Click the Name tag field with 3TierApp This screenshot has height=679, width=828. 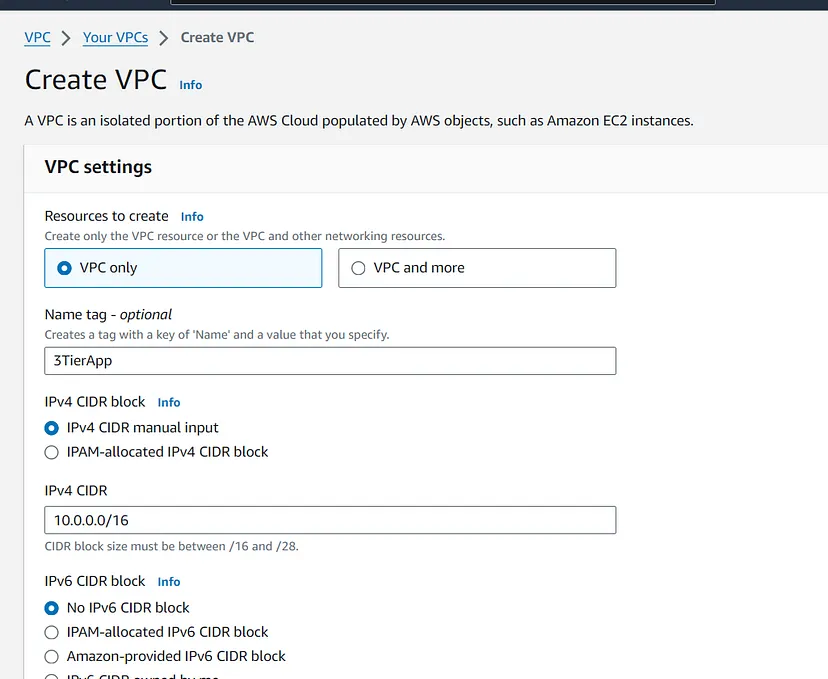click(x=330, y=361)
